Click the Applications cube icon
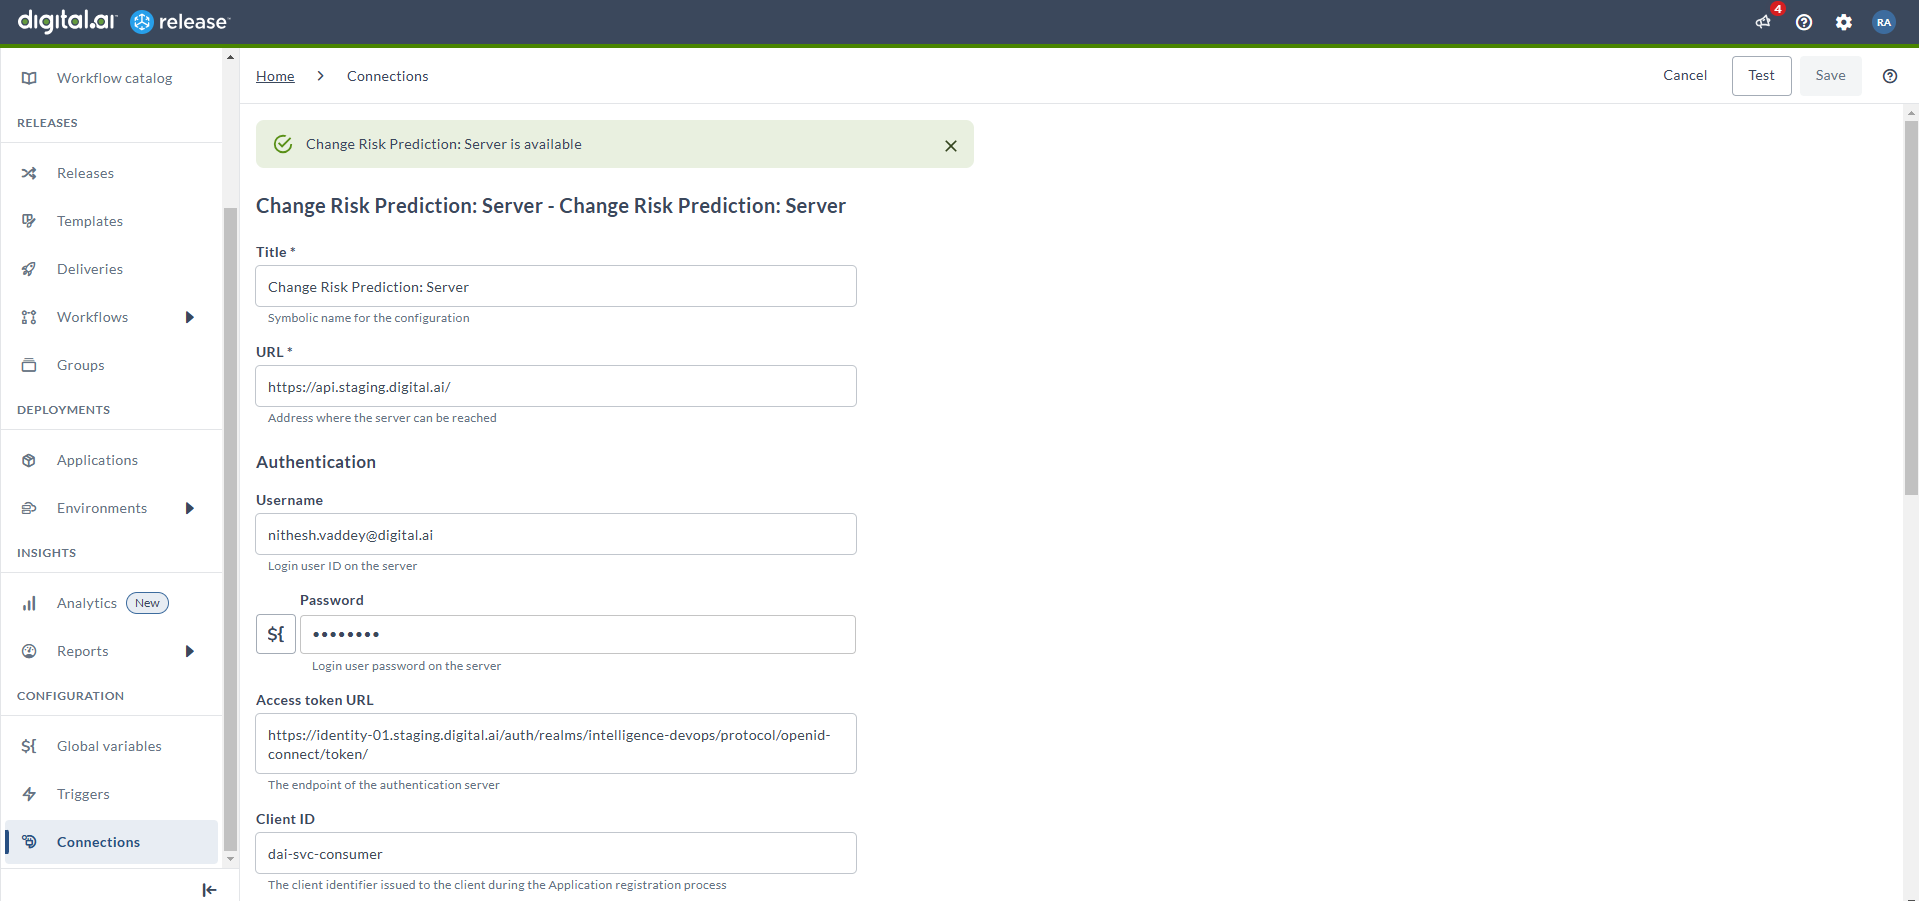The image size is (1919, 901). (x=29, y=460)
